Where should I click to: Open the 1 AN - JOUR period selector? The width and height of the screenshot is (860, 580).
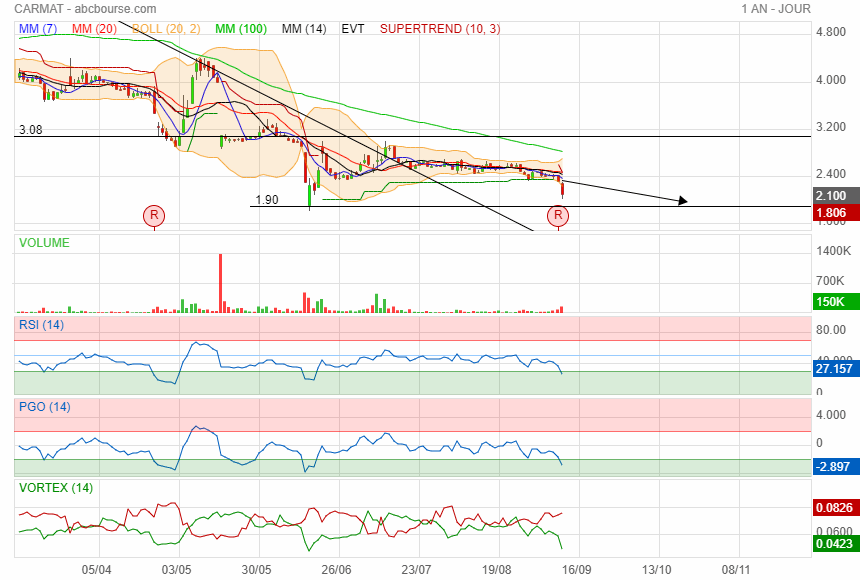click(775, 9)
